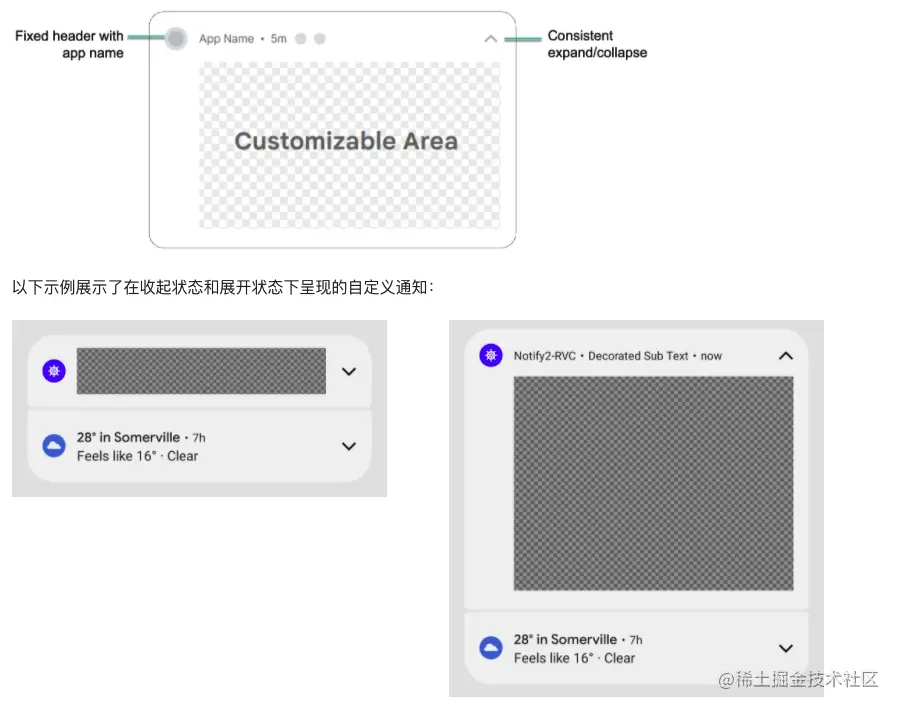Collapse the expanded Notify2-RVC notification

pos(786,356)
